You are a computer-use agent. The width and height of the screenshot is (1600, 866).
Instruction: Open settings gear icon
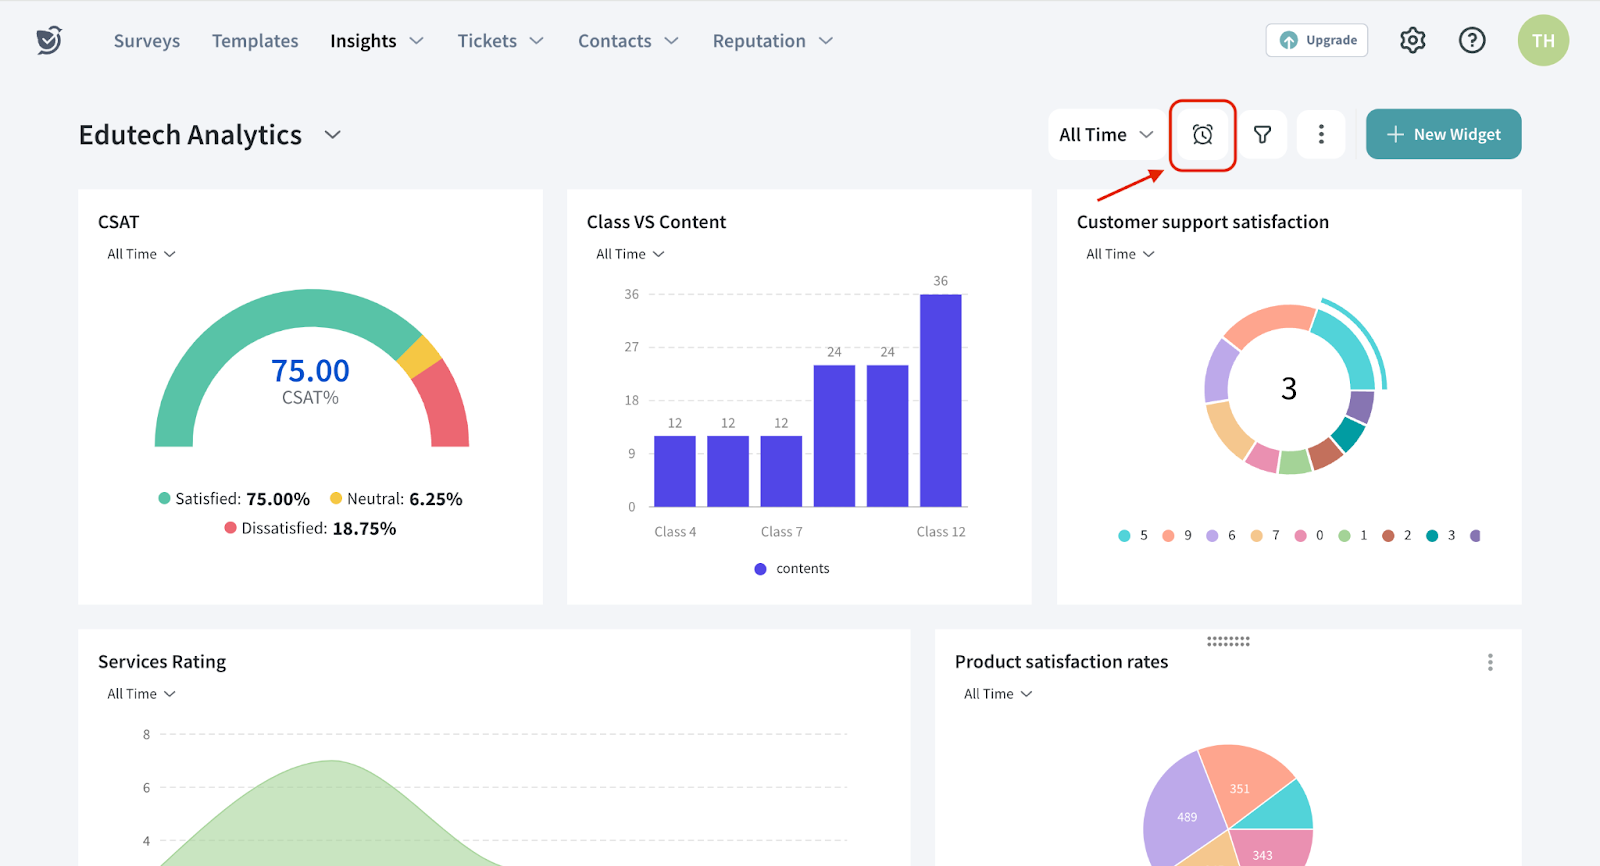coord(1412,41)
